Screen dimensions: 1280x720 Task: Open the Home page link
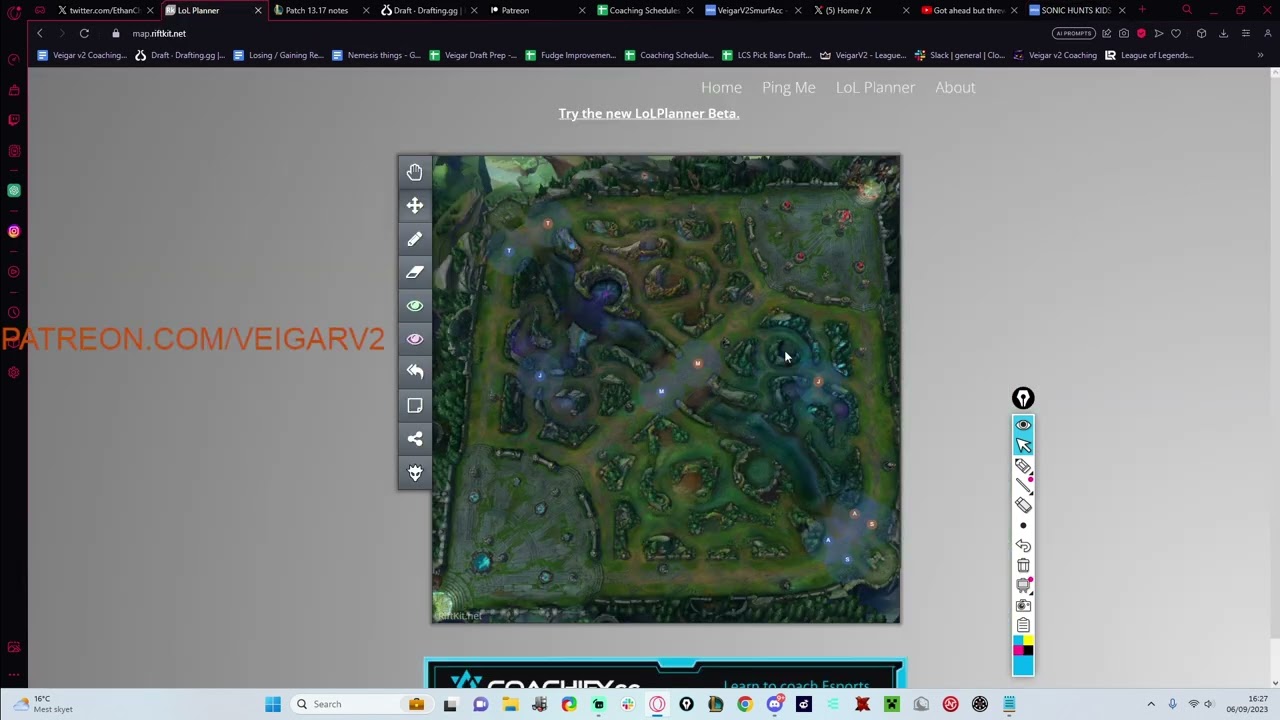721,87
